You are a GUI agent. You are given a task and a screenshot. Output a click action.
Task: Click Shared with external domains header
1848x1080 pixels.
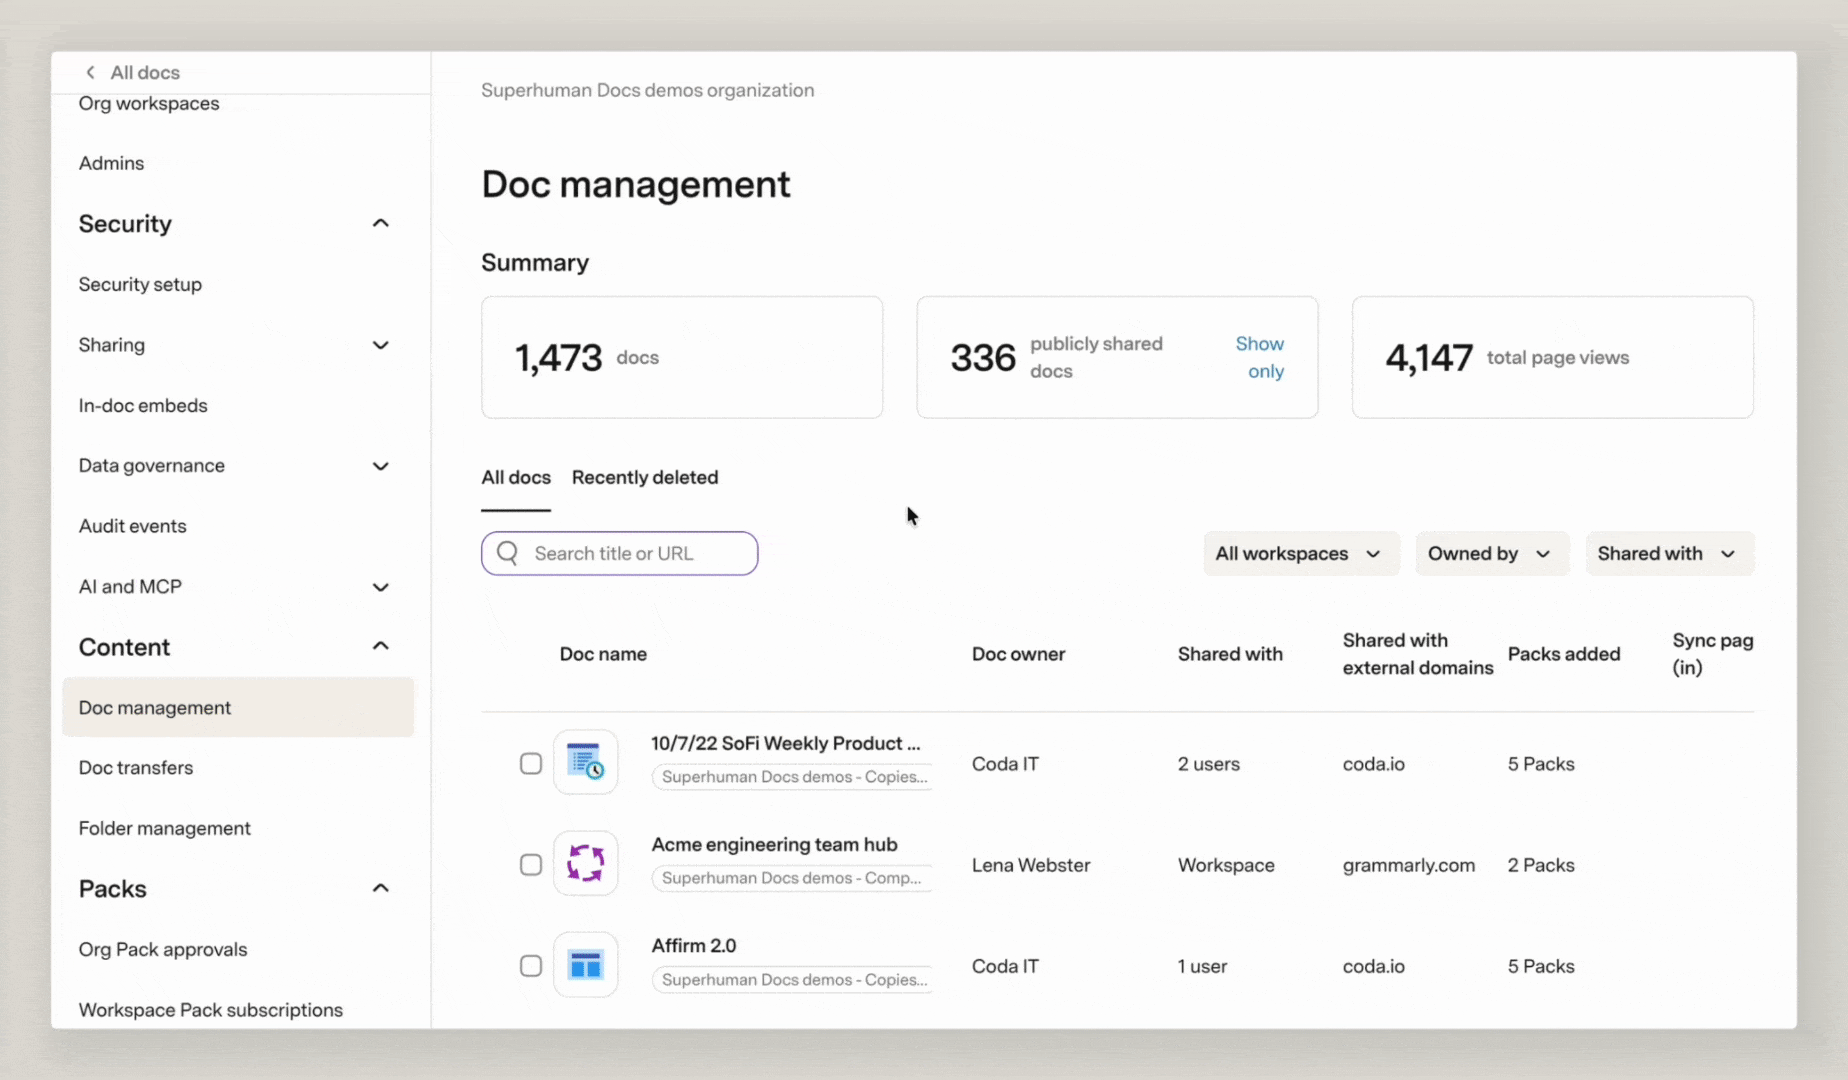(x=1418, y=654)
